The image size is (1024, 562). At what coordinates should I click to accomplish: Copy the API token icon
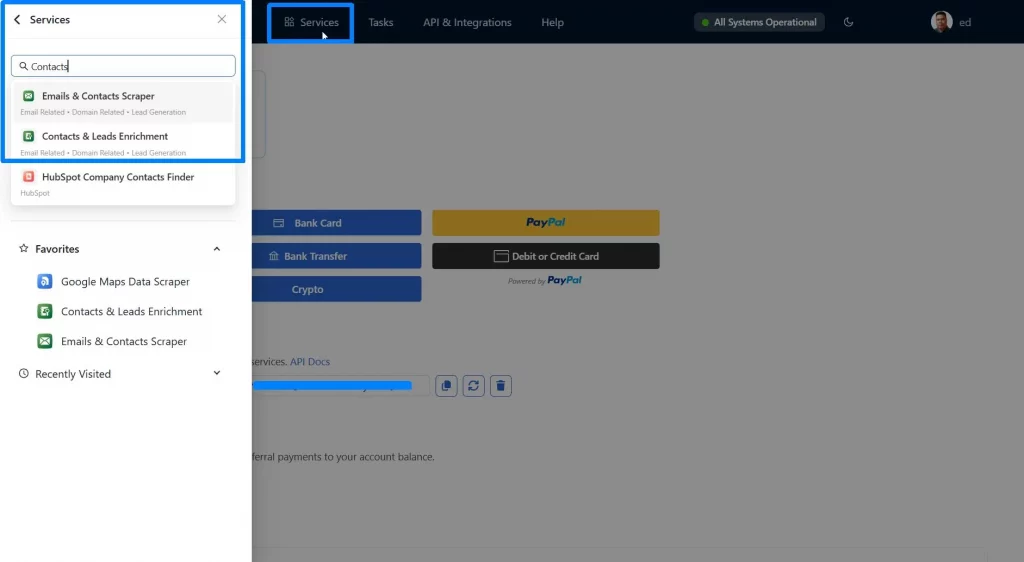pos(446,386)
